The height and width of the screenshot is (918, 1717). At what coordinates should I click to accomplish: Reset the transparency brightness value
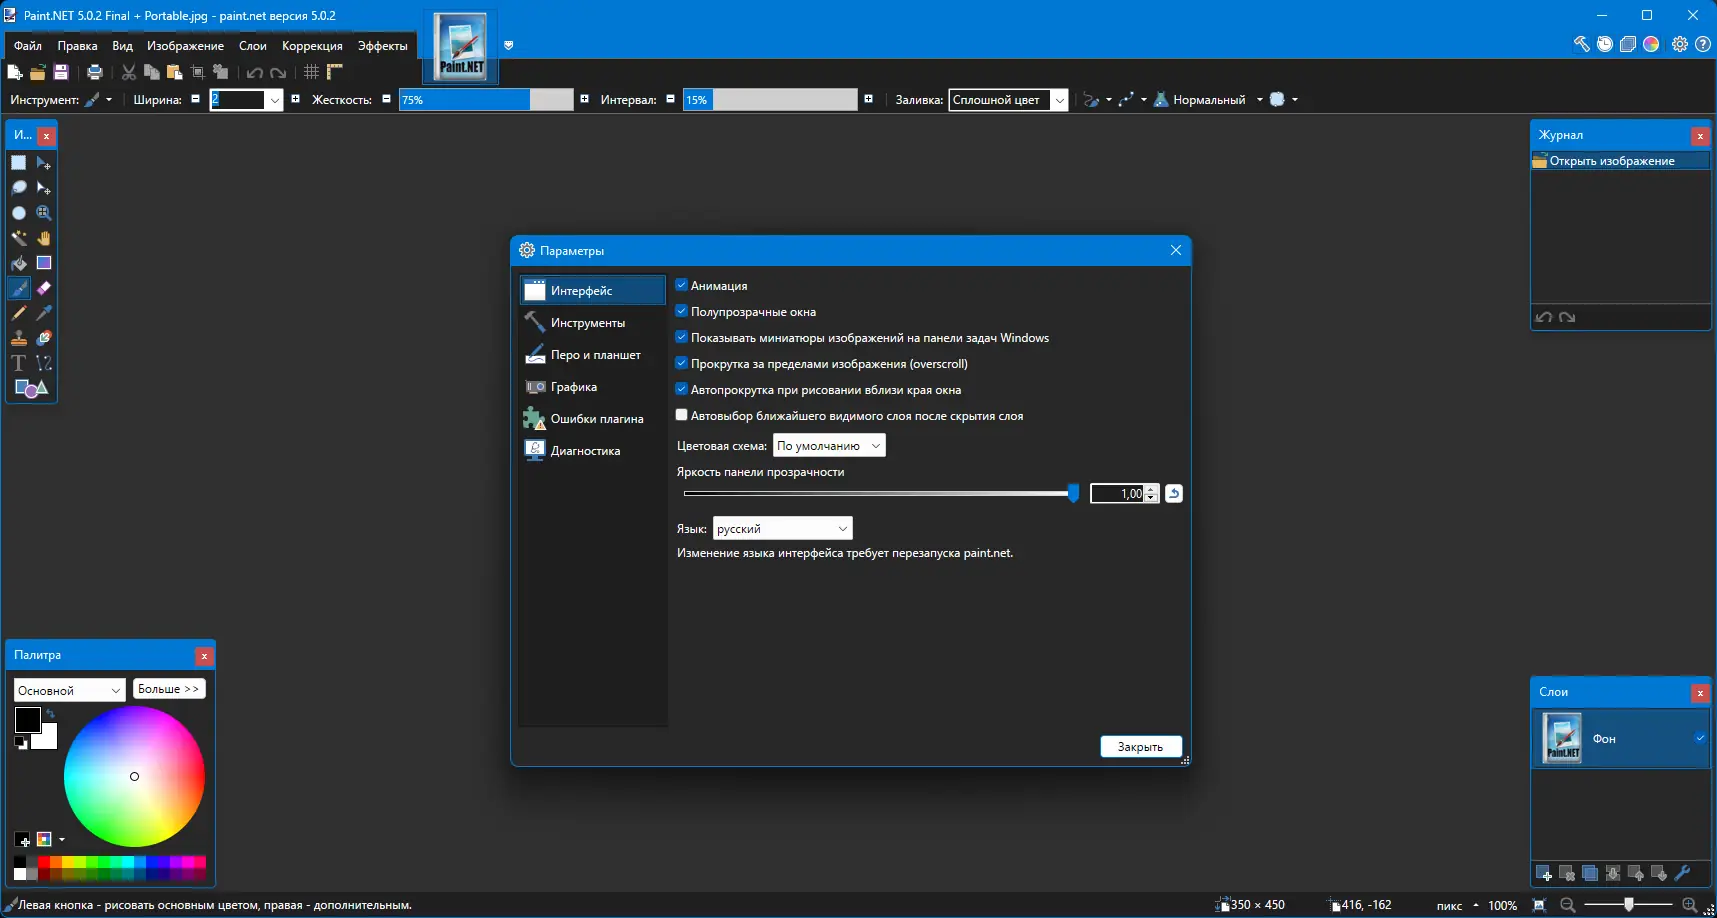(1174, 493)
